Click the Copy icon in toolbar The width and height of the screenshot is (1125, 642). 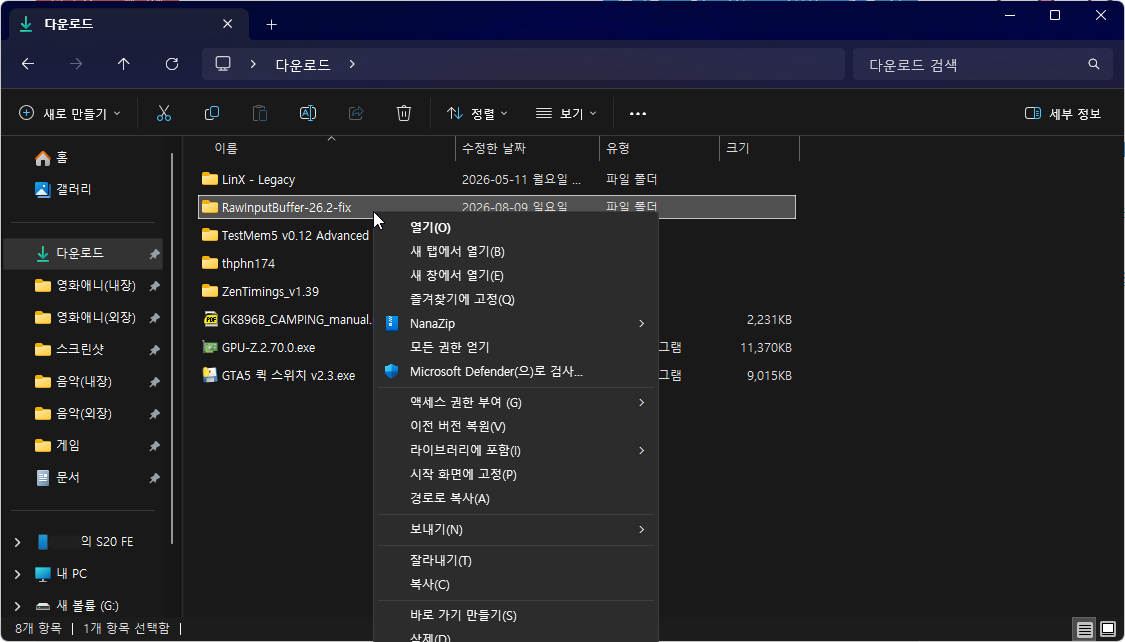click(212, 113)
